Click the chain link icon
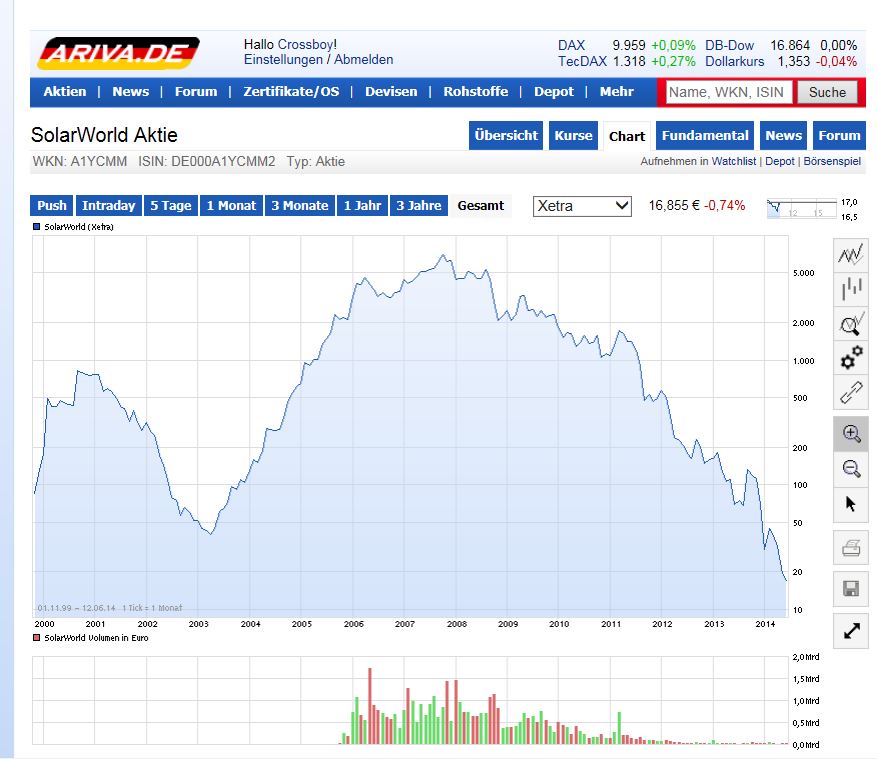The image size is (877, 759). pyautogui.click(x=851, y=392)
